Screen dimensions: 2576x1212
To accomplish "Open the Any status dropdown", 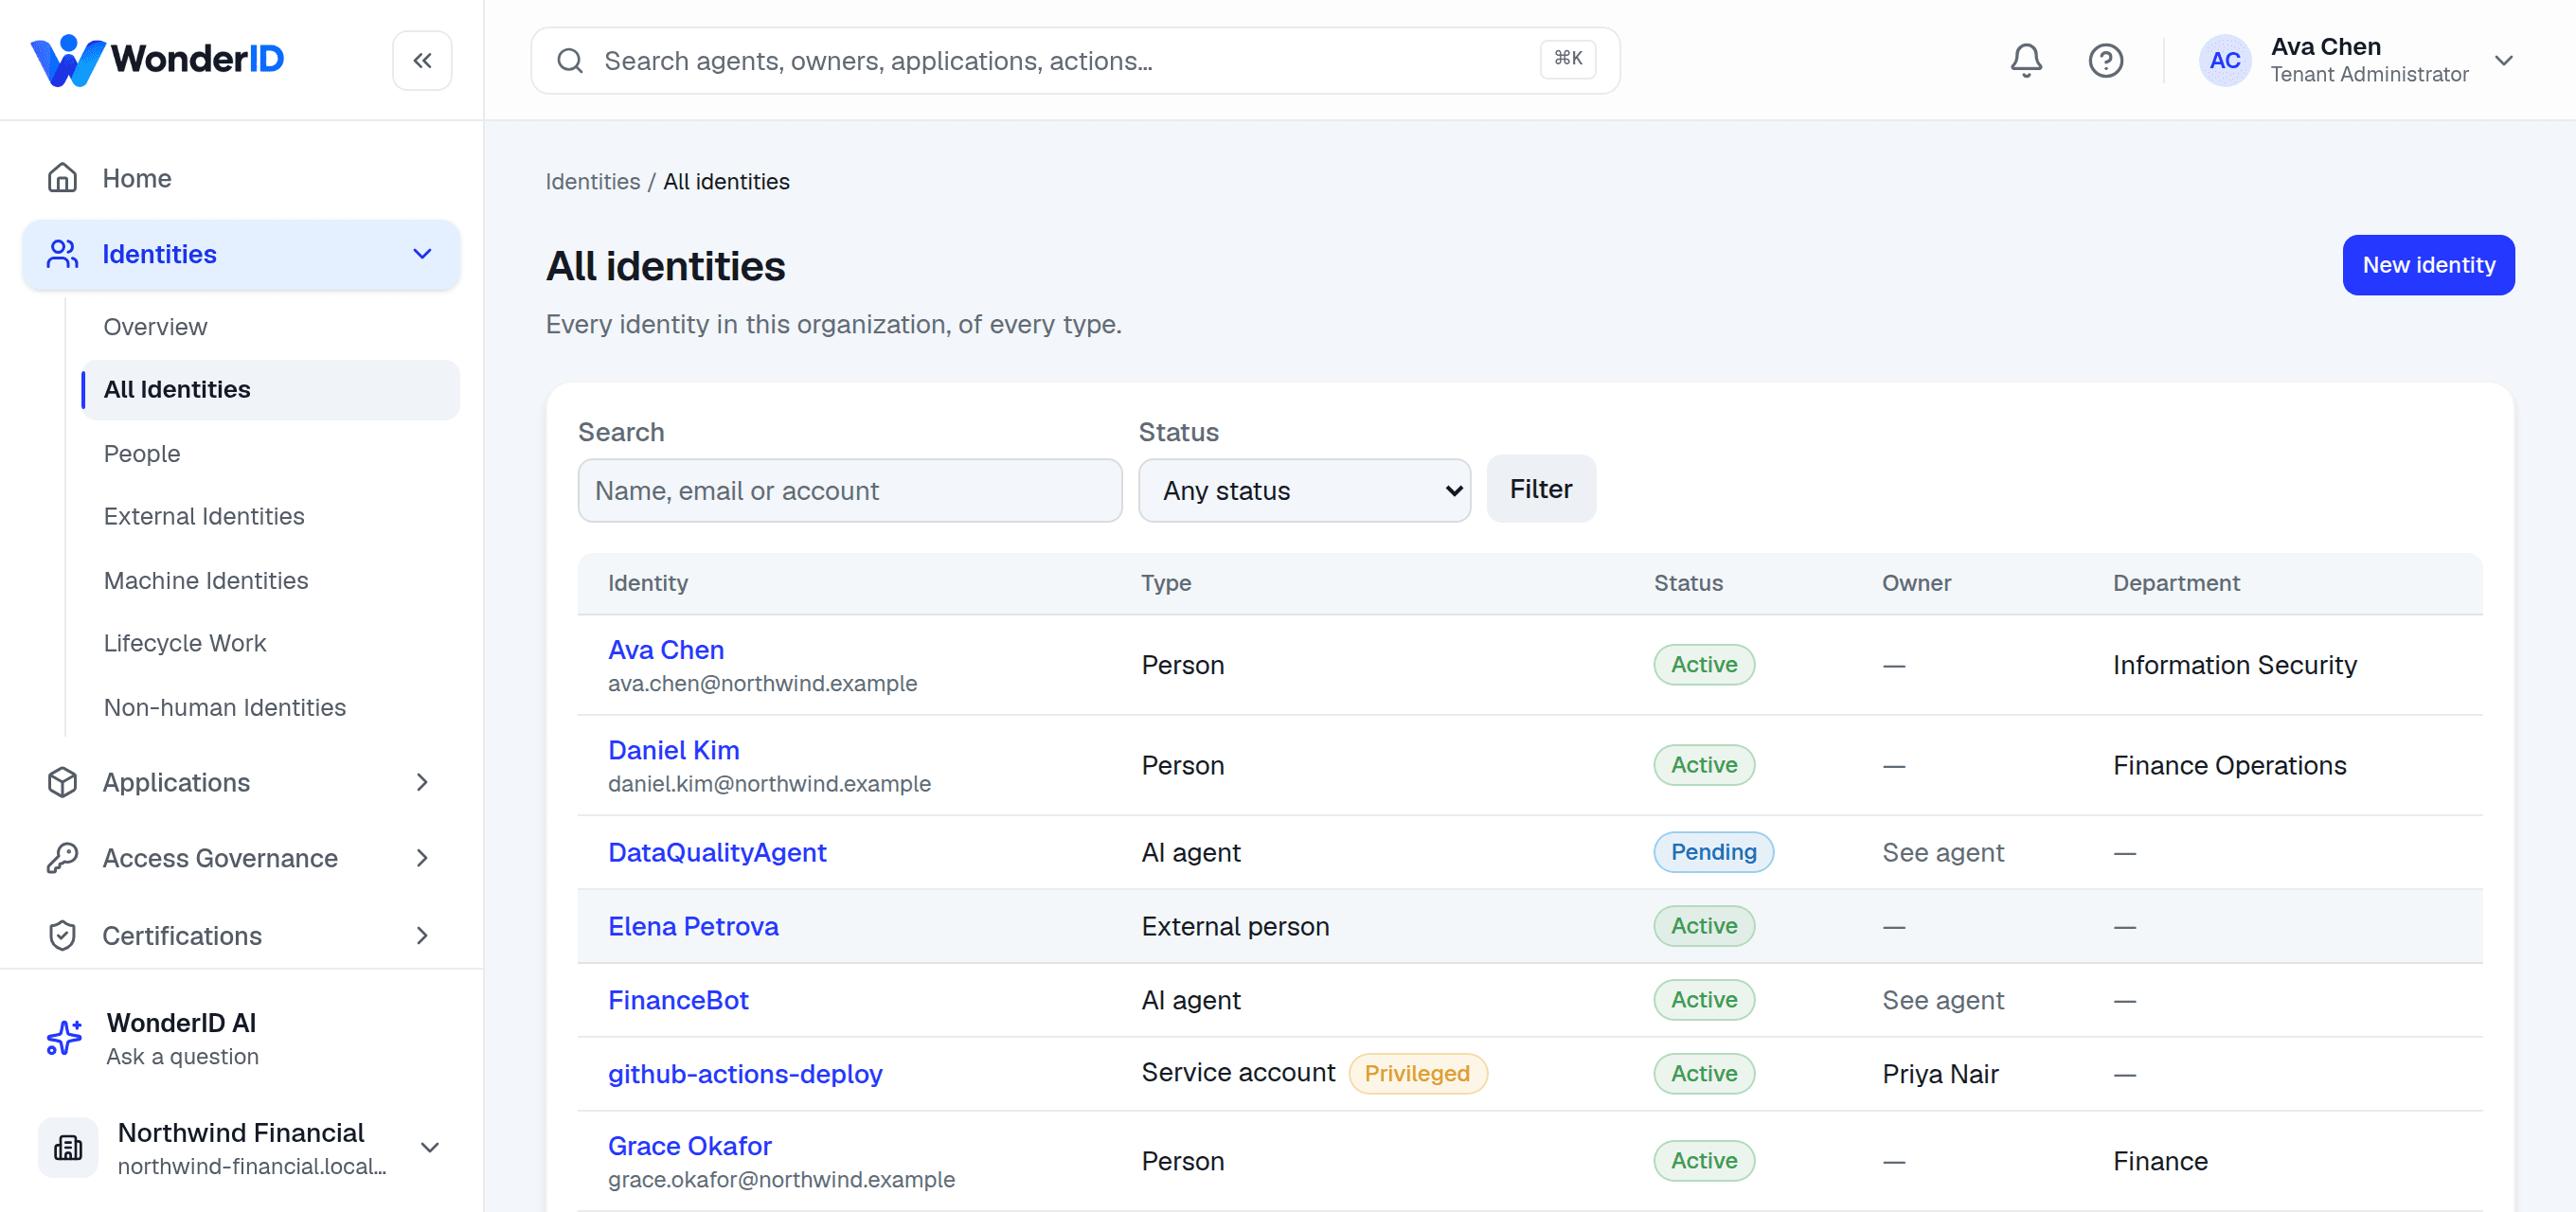I will click(x=1304, y=490).
